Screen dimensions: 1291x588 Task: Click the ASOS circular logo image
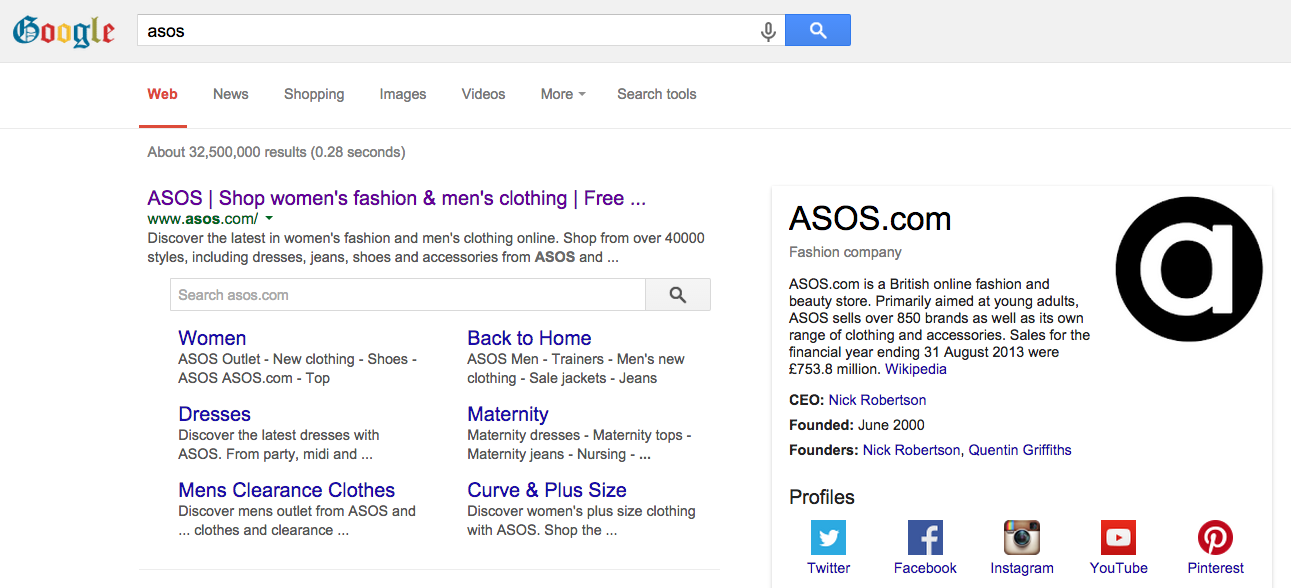tap(1189, 269)
